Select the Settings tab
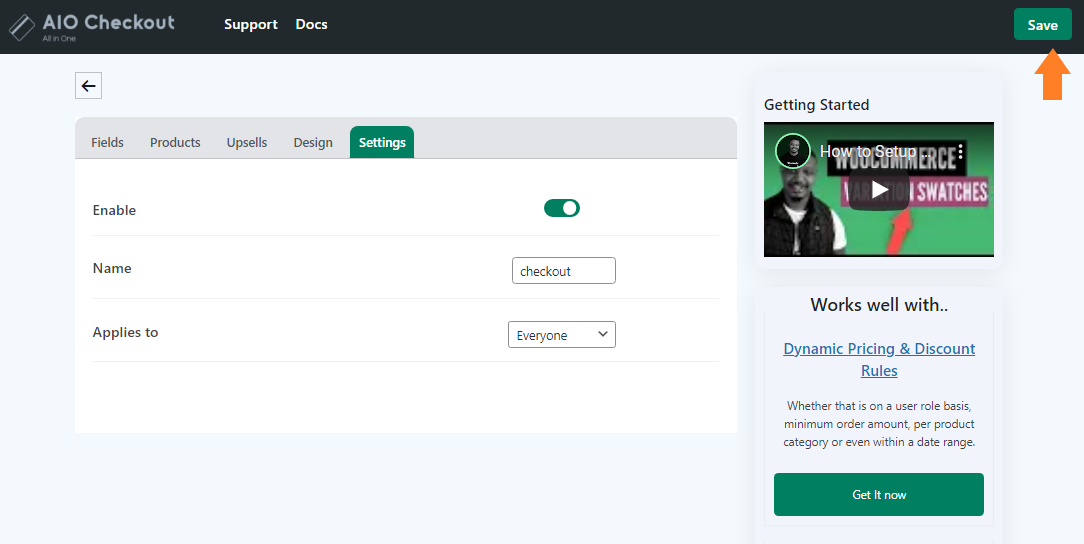The height and width of the screenshot is (544, 1084). pos(382,142)
